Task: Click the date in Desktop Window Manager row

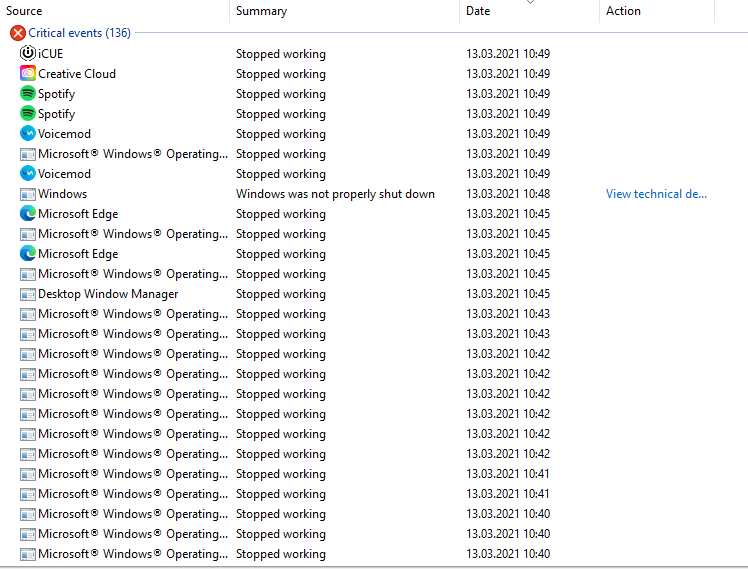Action: click(x=508, y=294)
